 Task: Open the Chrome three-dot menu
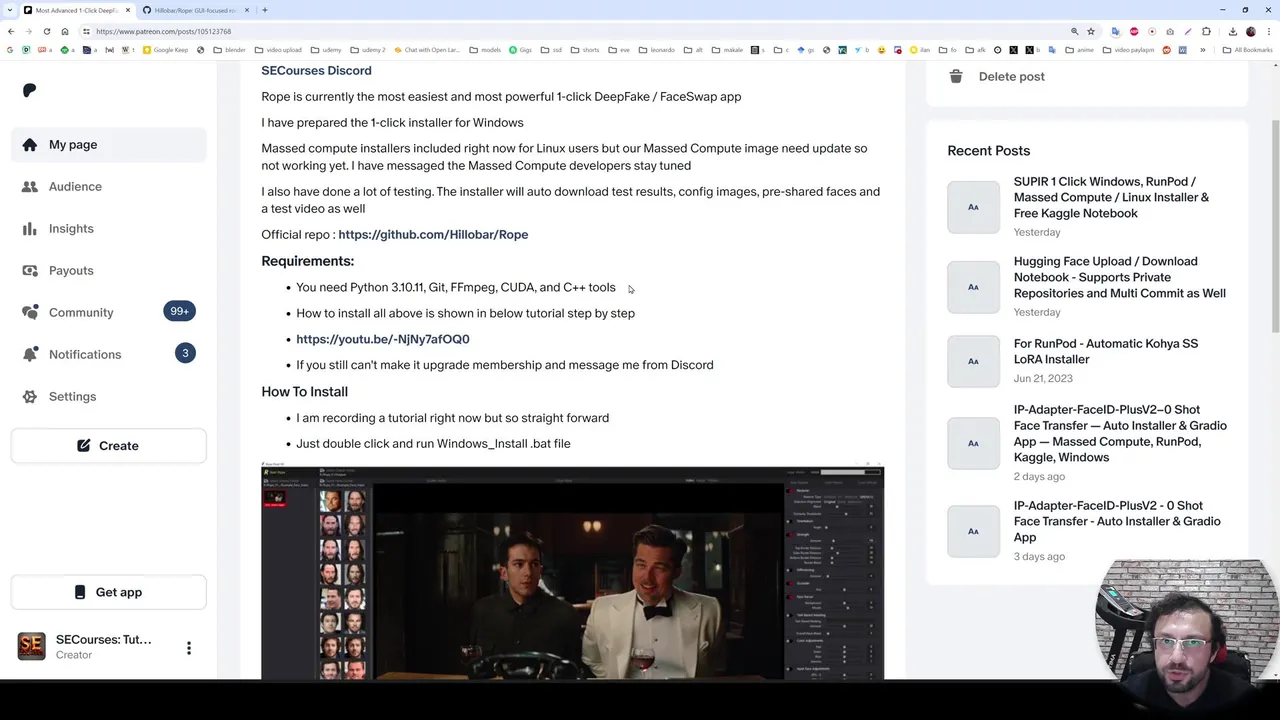(1269, 31)
